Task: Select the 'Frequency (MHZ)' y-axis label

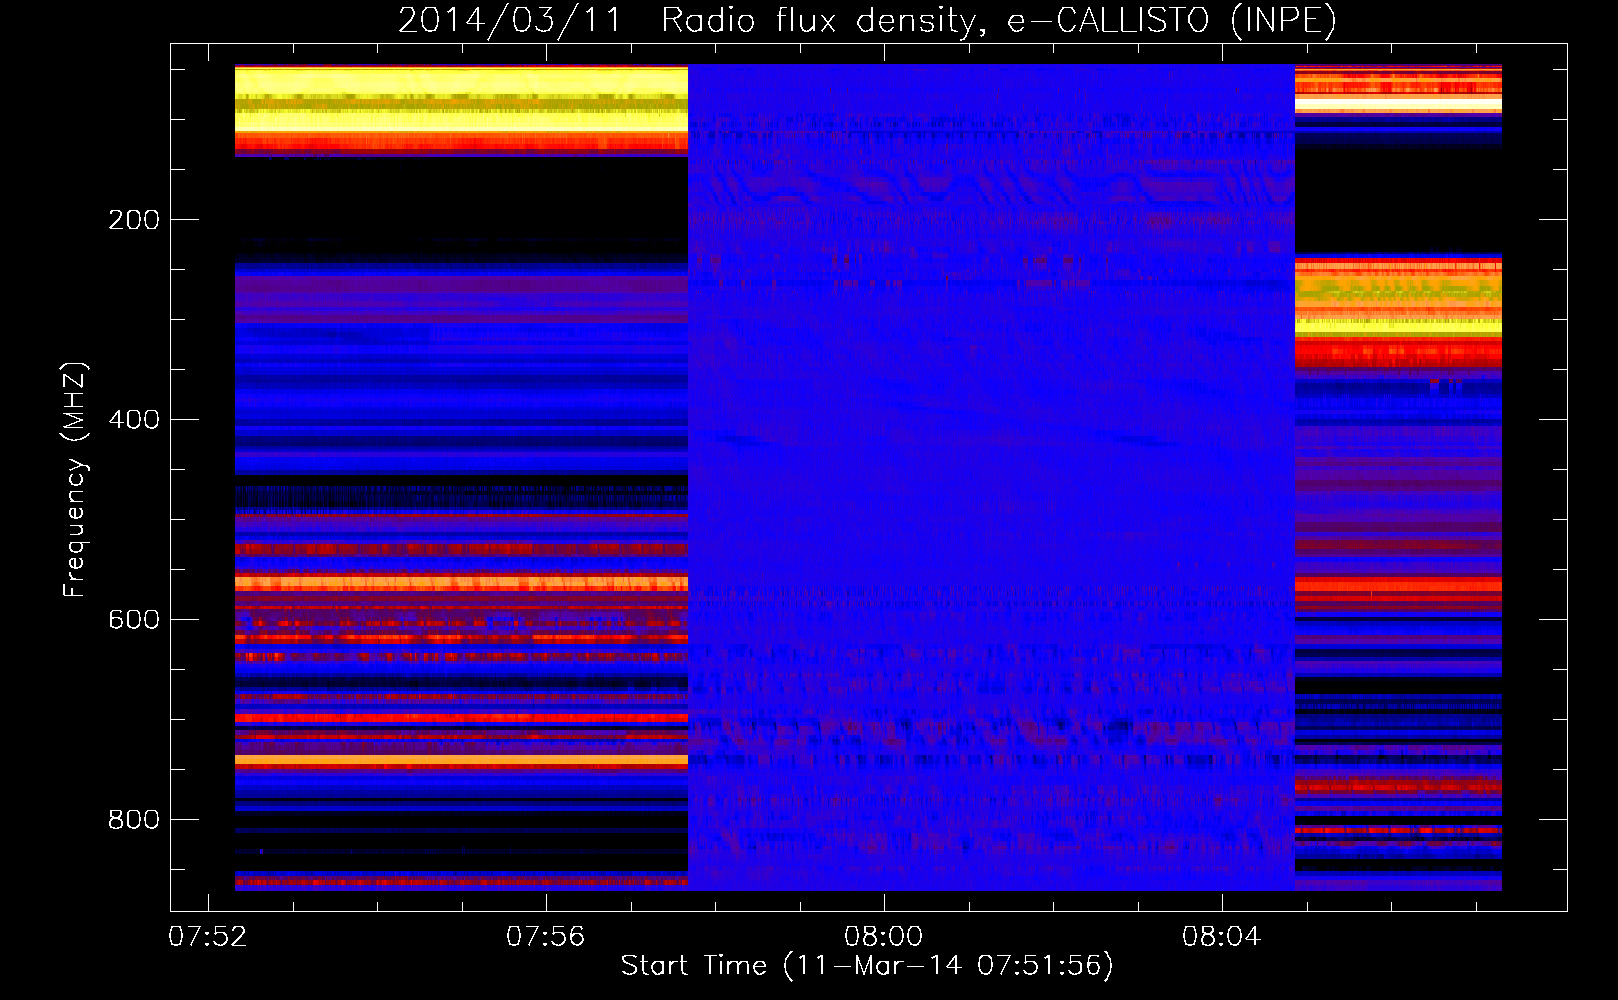Action: point(75,479)
